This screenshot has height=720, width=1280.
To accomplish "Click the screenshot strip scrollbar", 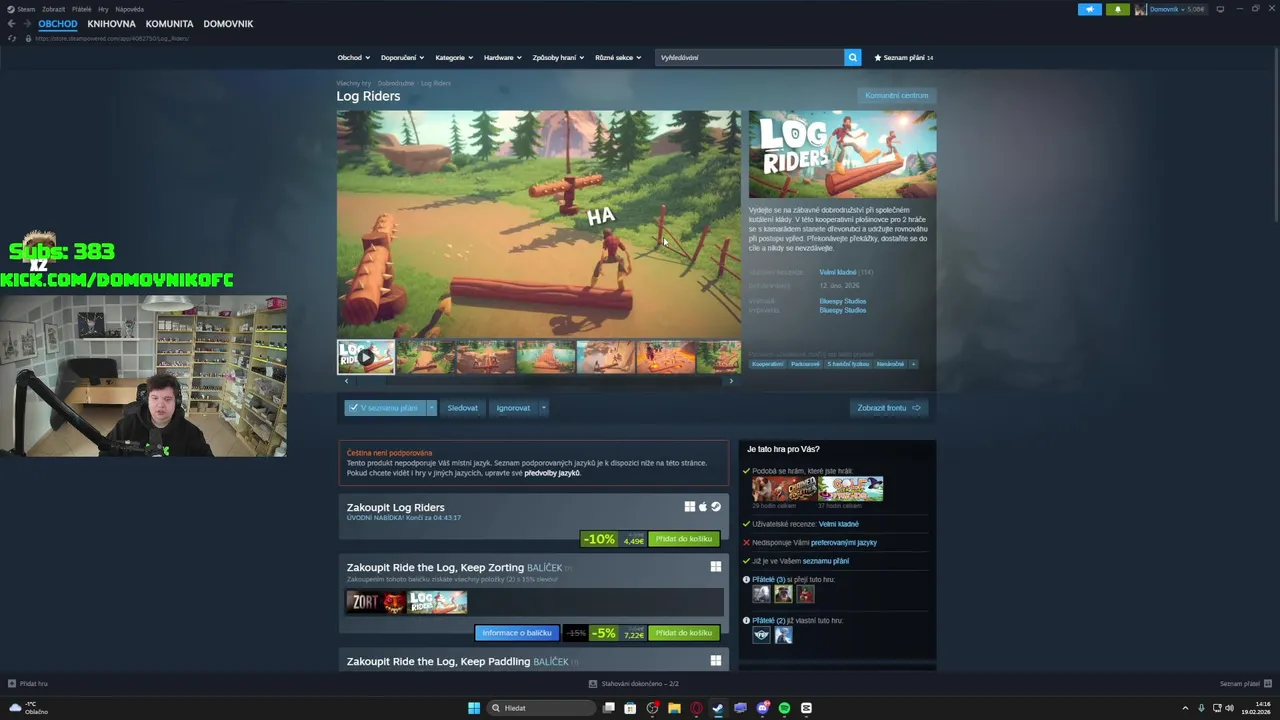I will (538, 381).
